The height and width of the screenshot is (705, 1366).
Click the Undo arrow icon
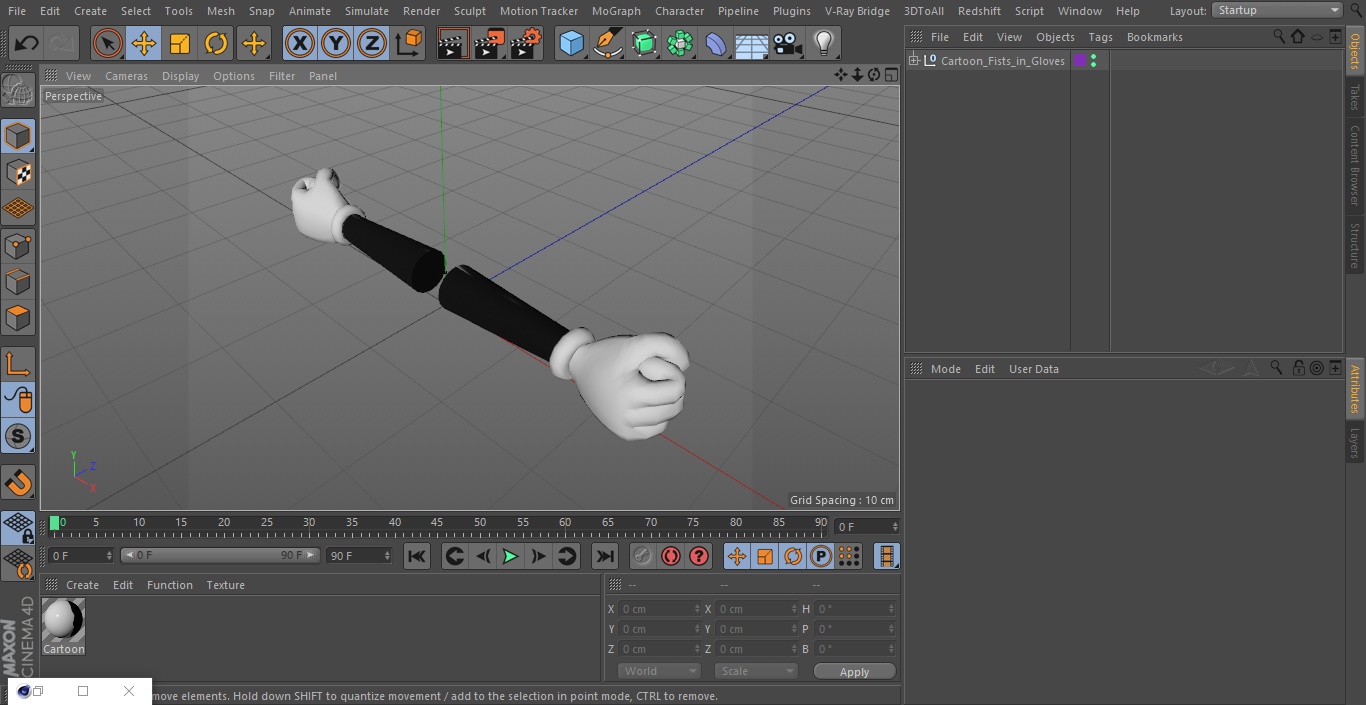point(27,44)
